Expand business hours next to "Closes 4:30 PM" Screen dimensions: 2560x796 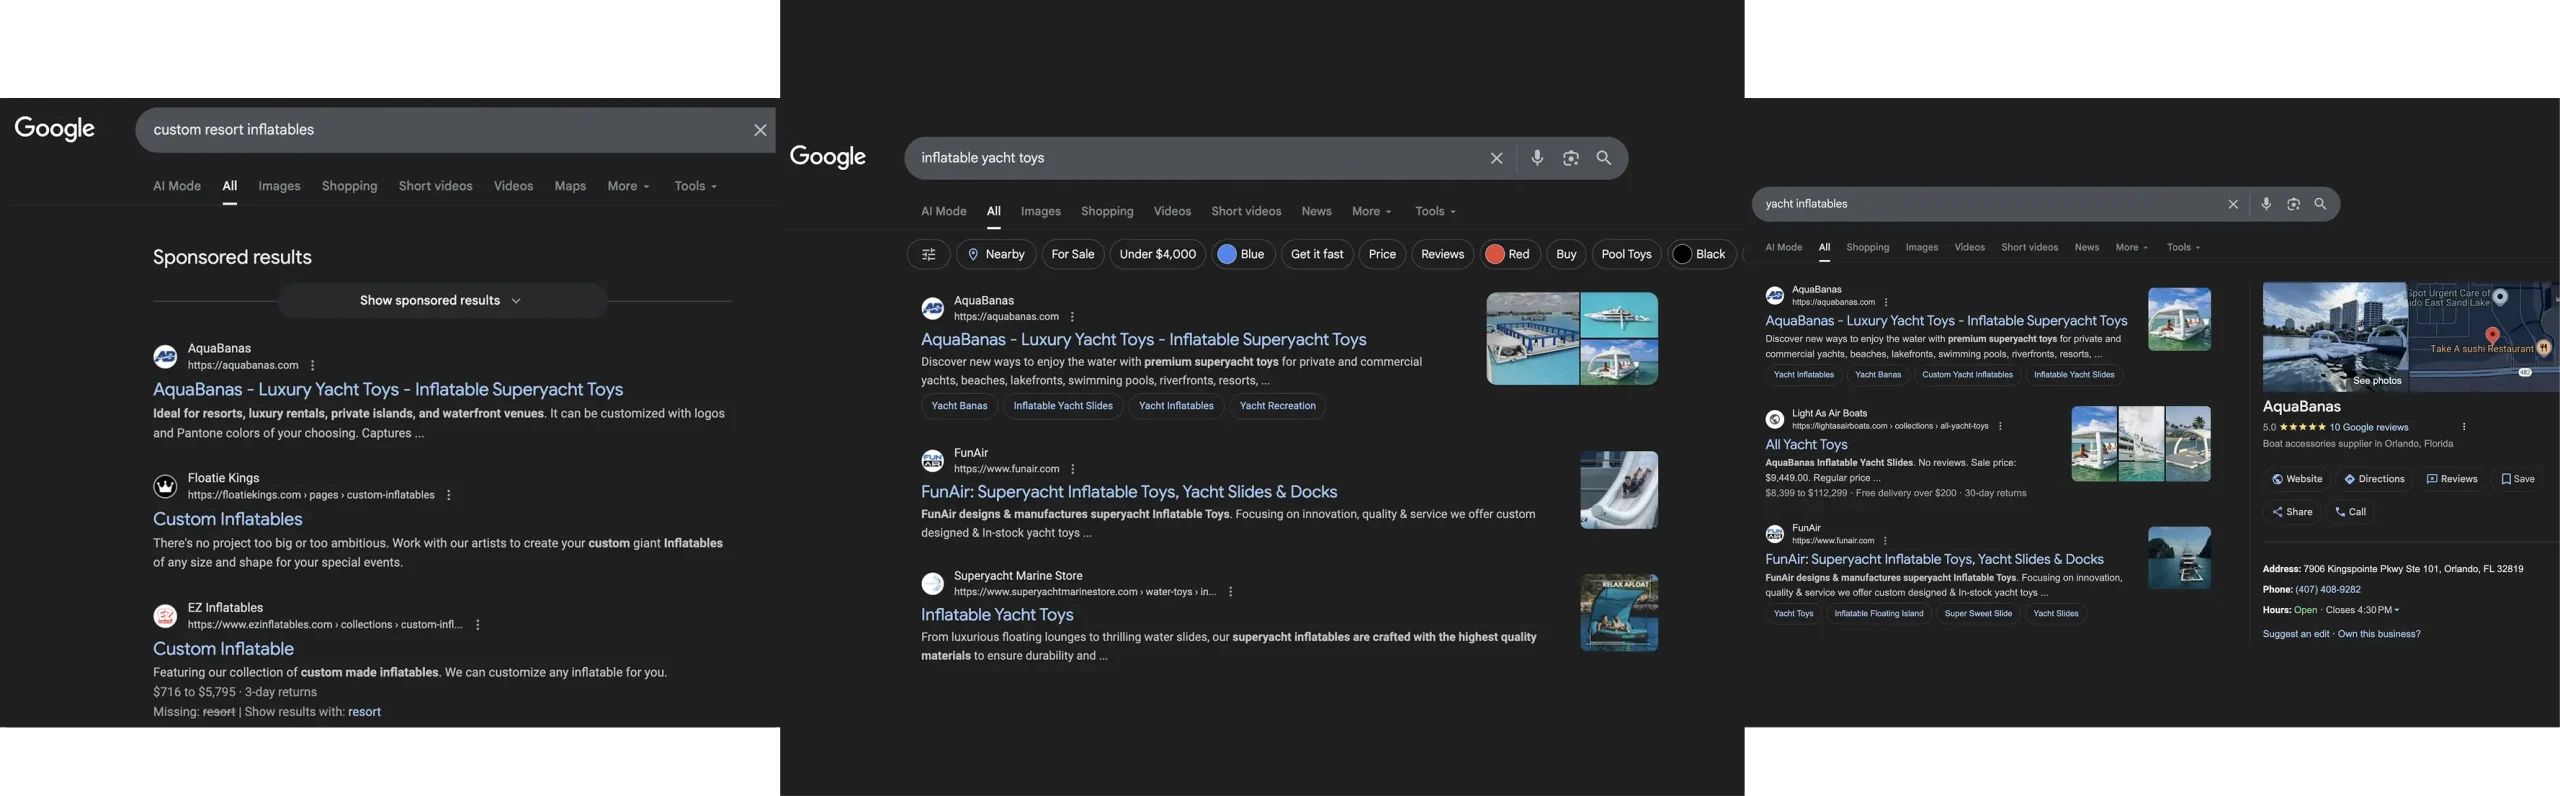click(x=2397, y=610)
